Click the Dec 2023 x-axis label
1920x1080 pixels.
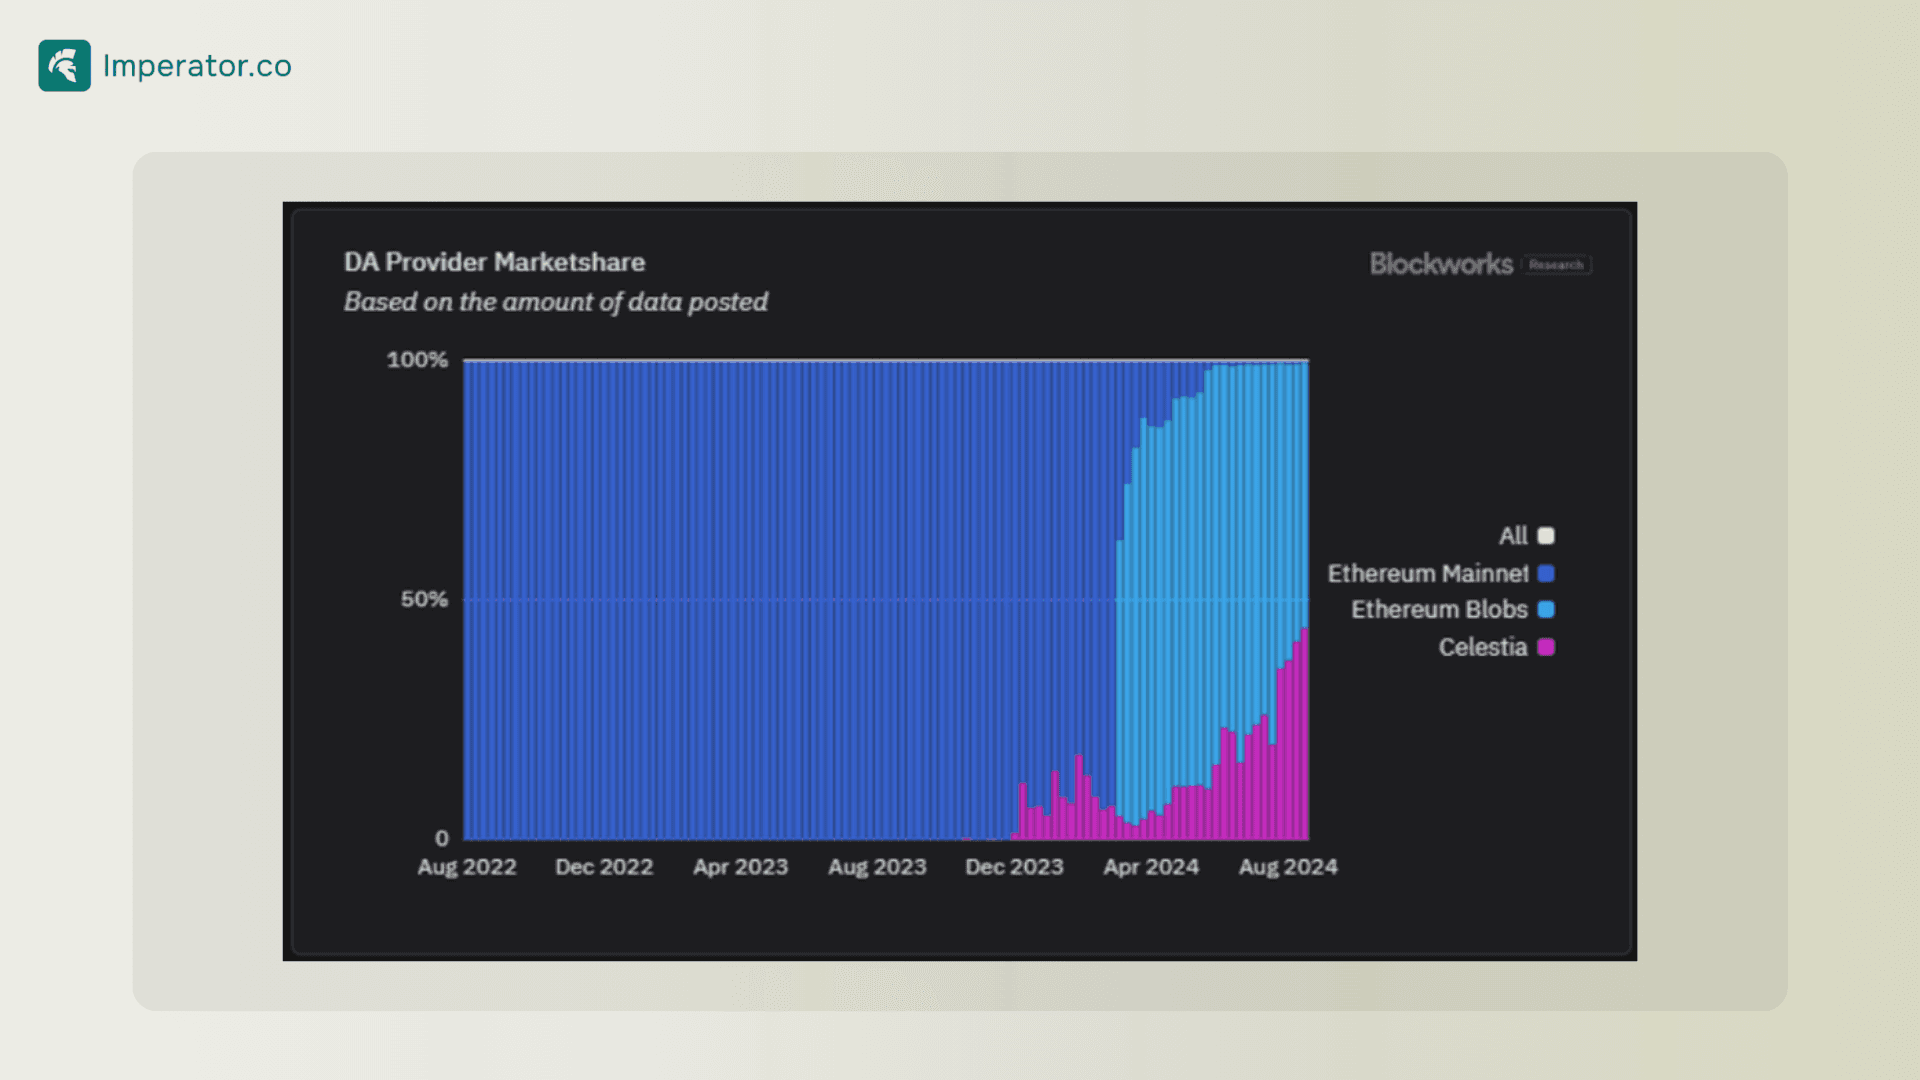pos(1014,867)
